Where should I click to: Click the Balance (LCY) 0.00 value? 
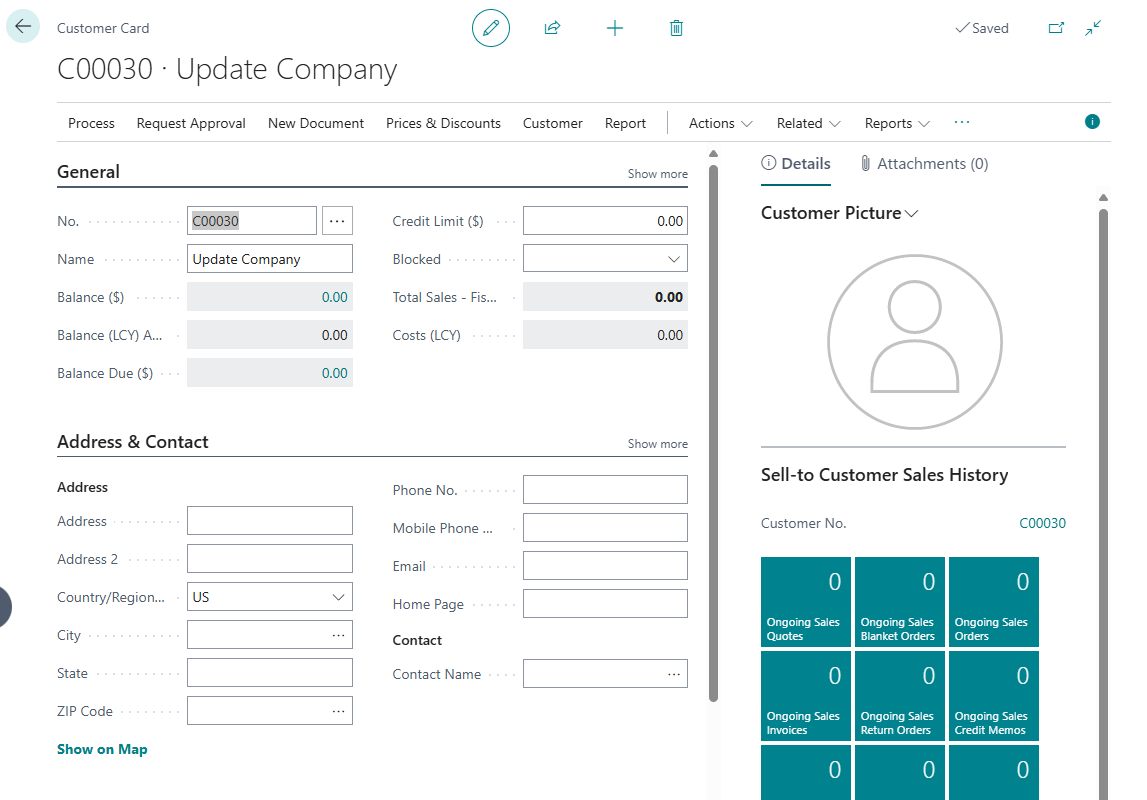pos(334,335)
